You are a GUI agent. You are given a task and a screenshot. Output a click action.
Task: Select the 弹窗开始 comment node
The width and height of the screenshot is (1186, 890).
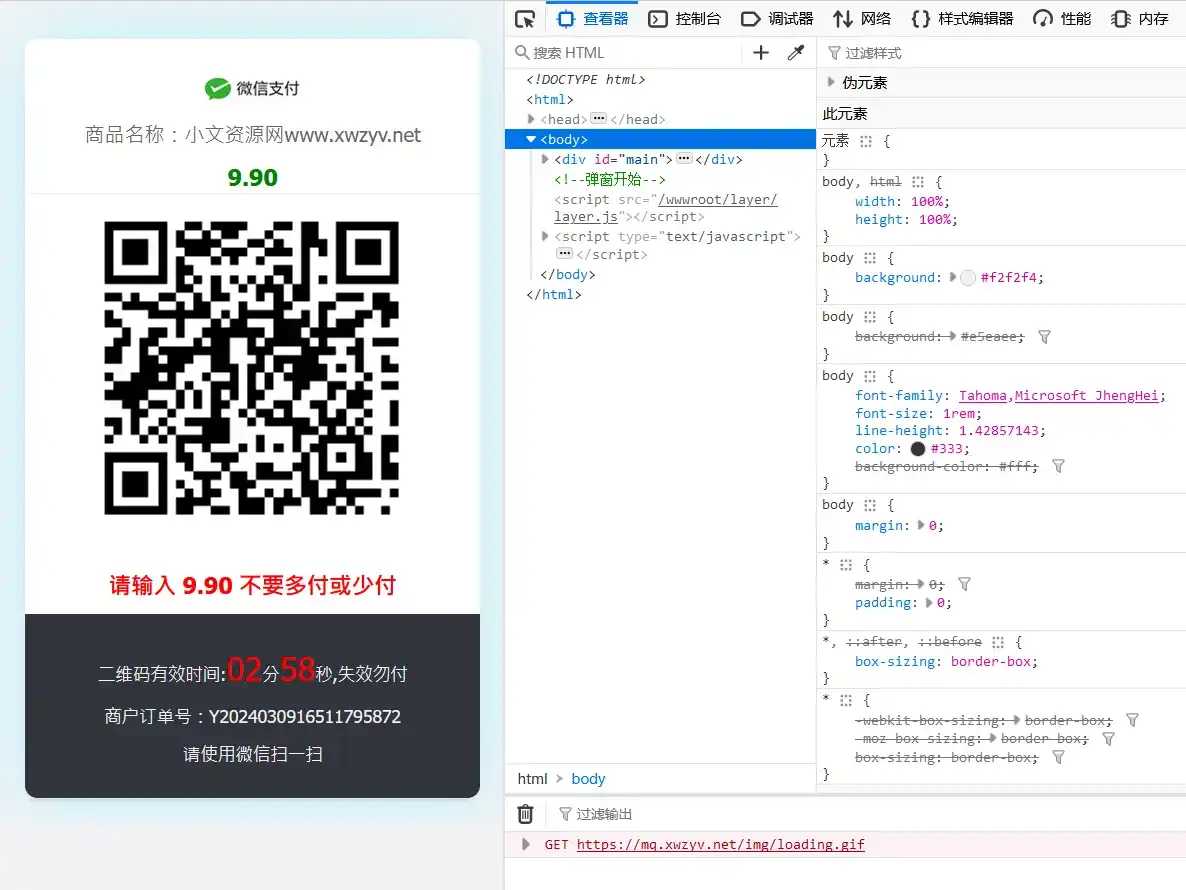point(610,179)
